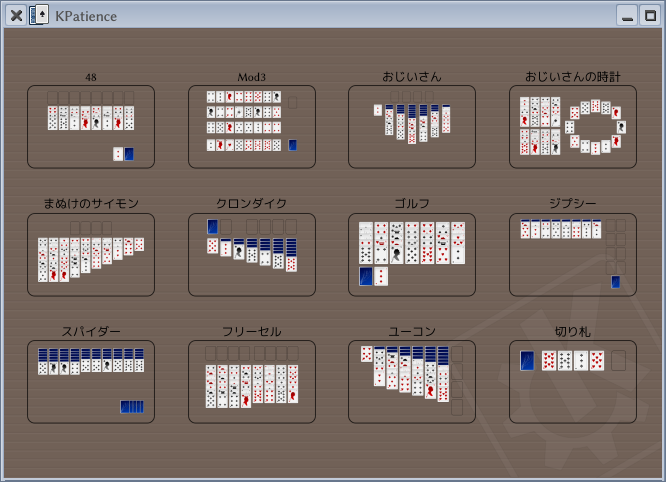This screenshot has width=666, height=482.
Task: Open the ジプシー game preview
Action: coord(573,254)
